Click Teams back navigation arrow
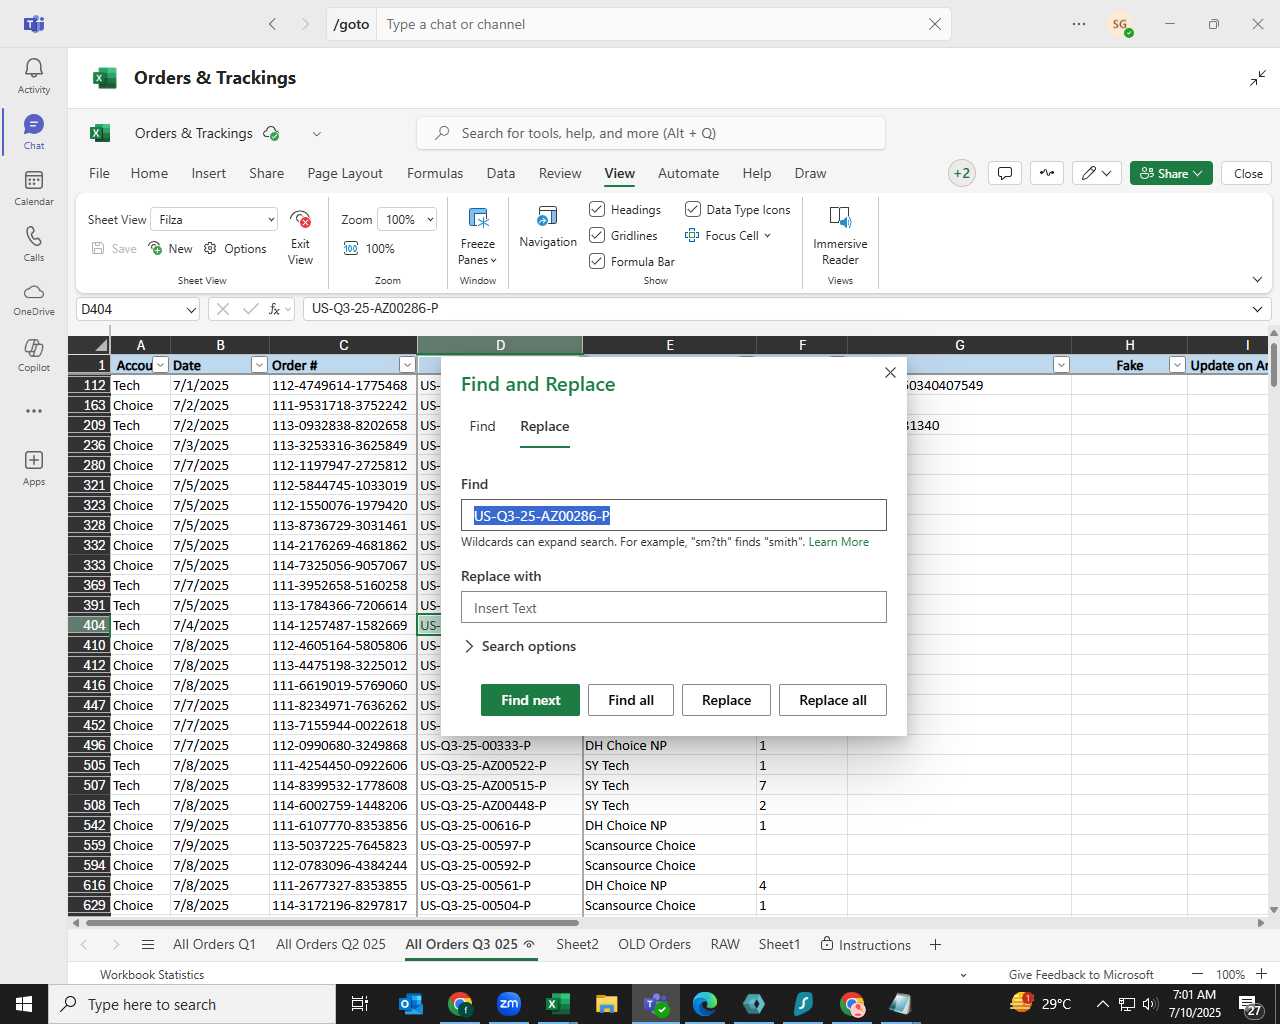Image resolution: width=1280 pixels, height=1024 pixels. (x=272, y=24)
